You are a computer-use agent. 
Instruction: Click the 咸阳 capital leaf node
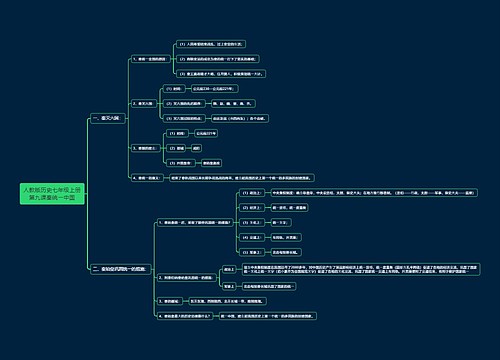pyautogui.click(x=196, y=148)
